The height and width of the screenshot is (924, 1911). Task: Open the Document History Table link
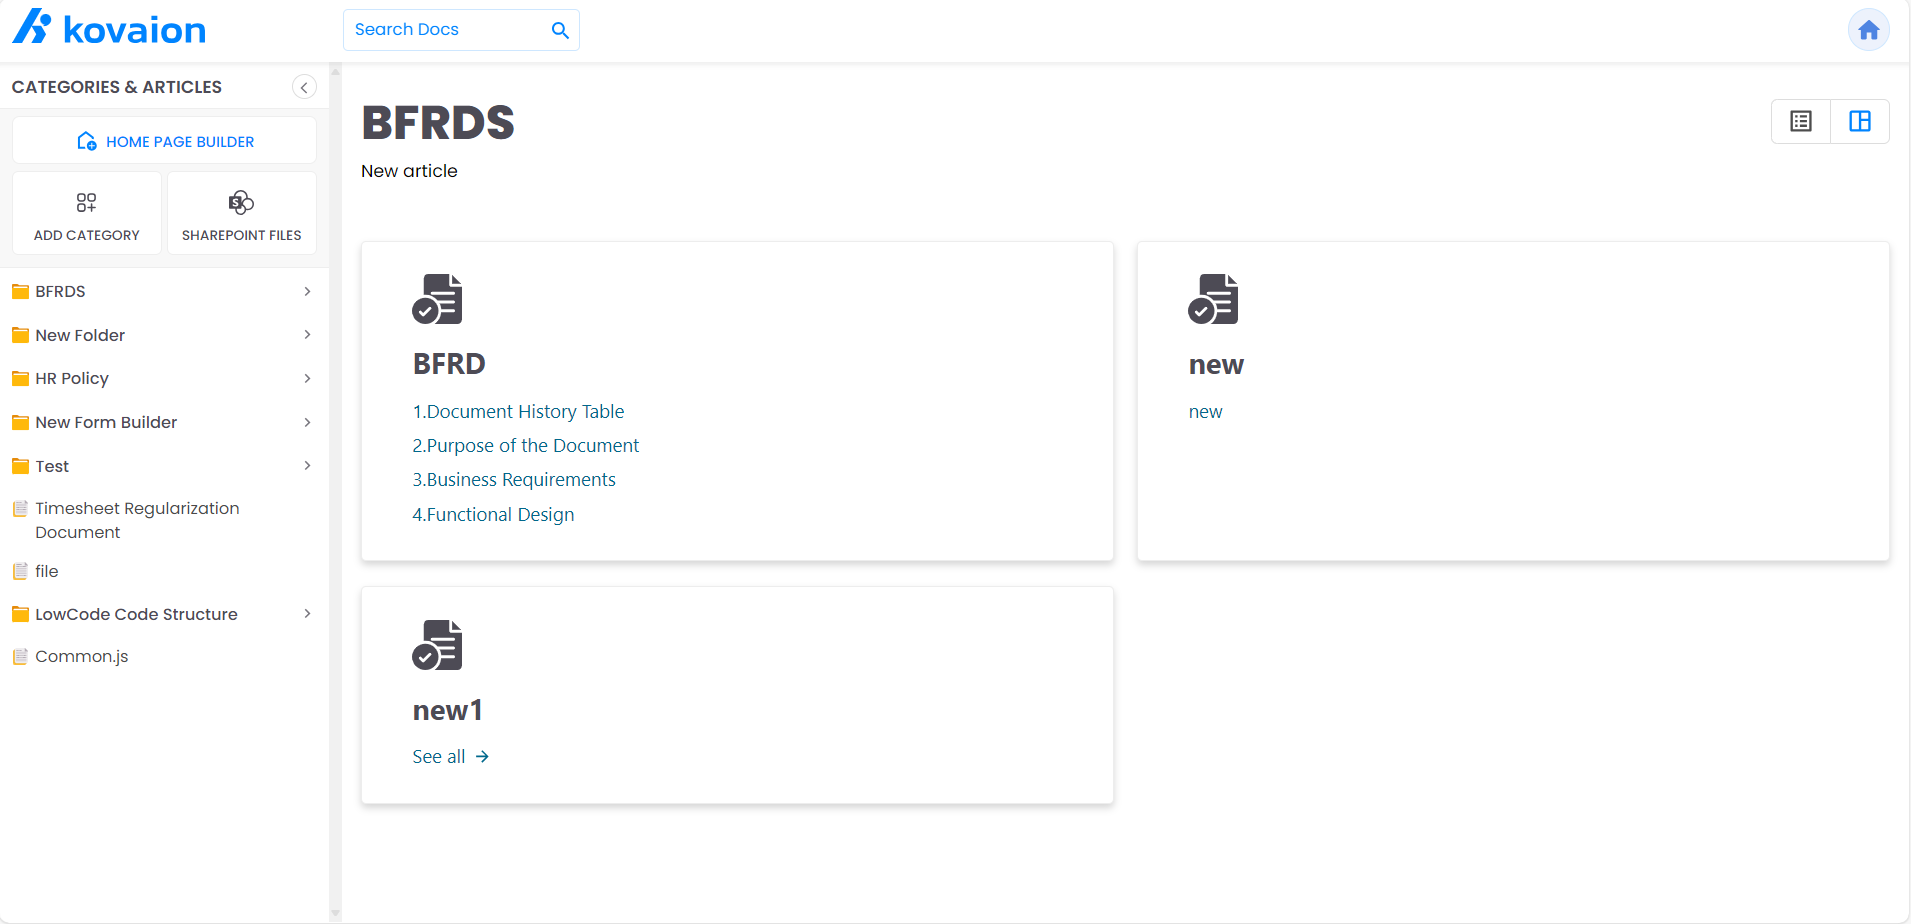click(x=518, y=411)
